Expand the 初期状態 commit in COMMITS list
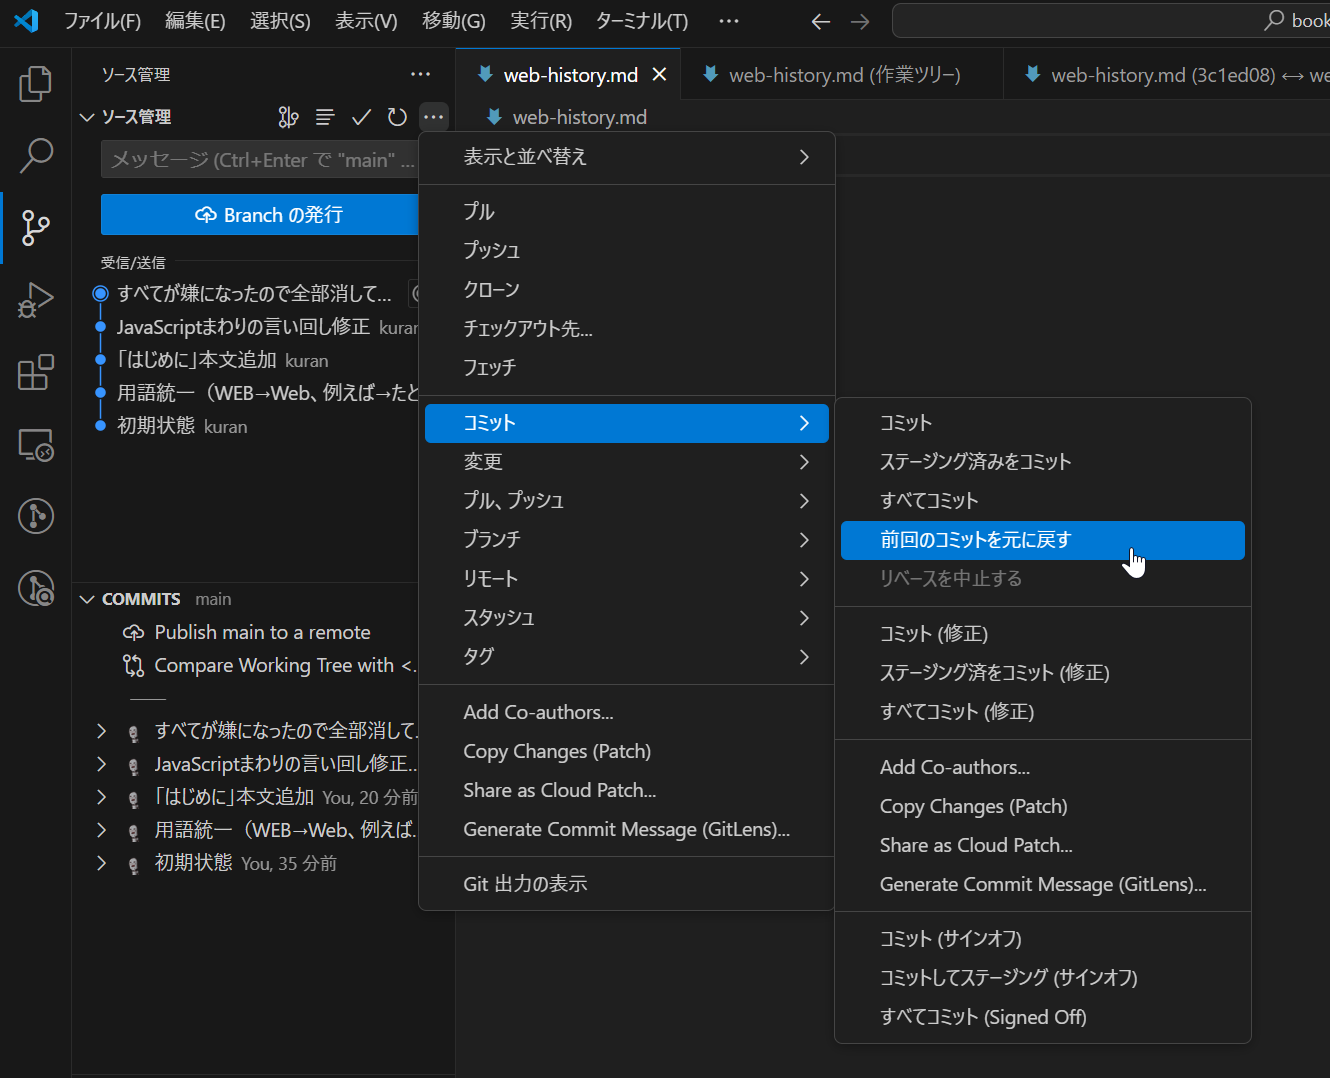 (x=101, y=863)
